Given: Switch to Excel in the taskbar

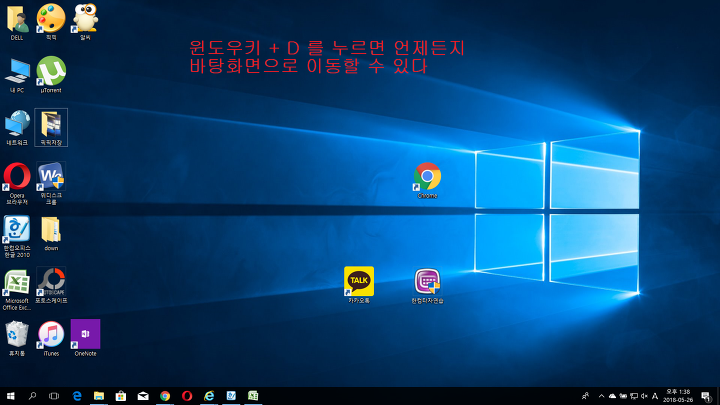Looking at the screenshot, I should click(x=253, y=396).
